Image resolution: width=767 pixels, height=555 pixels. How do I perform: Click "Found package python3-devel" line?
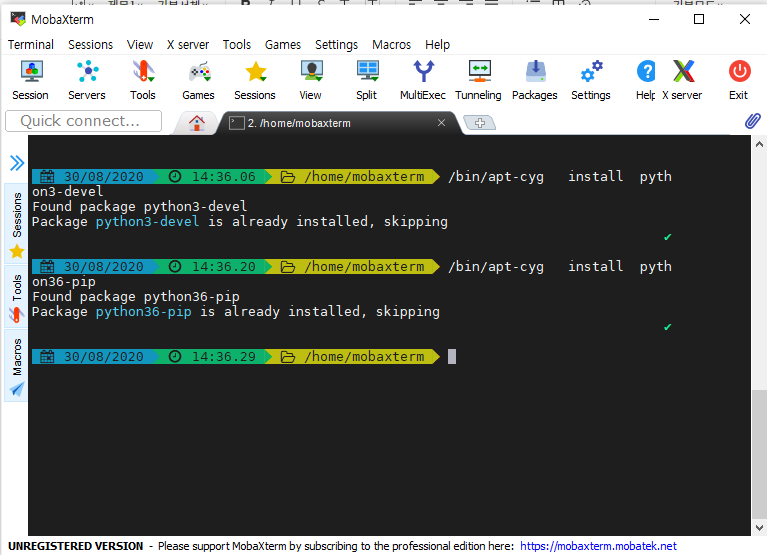coord(139,206)
